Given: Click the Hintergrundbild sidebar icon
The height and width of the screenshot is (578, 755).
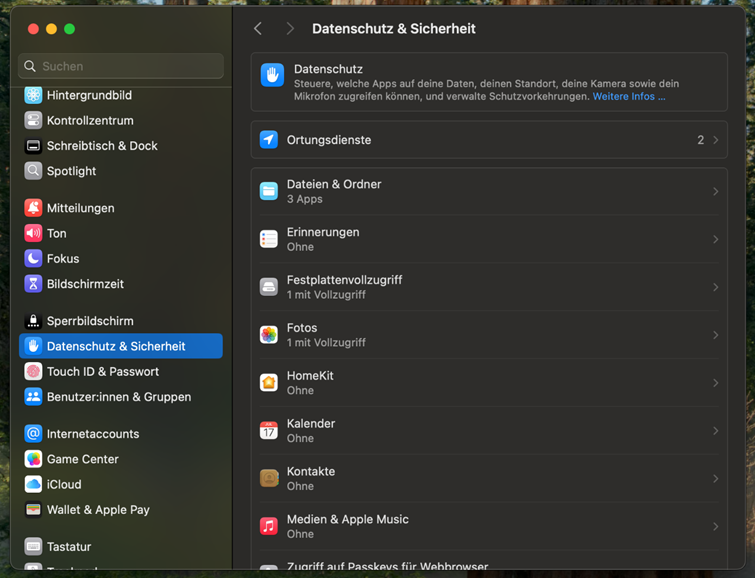Looking at the screenshot, I should tap(33, 95).
